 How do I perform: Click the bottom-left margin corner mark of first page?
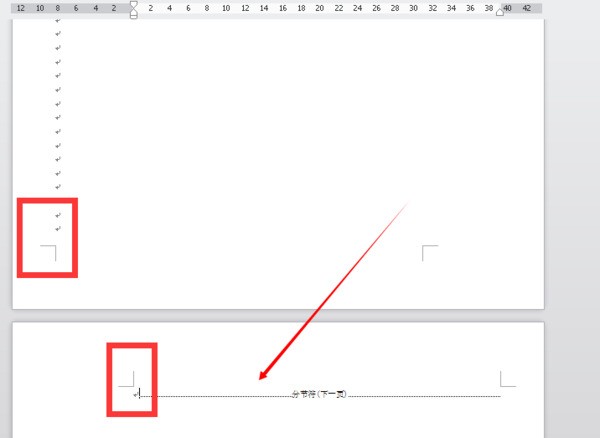[48, 253]
